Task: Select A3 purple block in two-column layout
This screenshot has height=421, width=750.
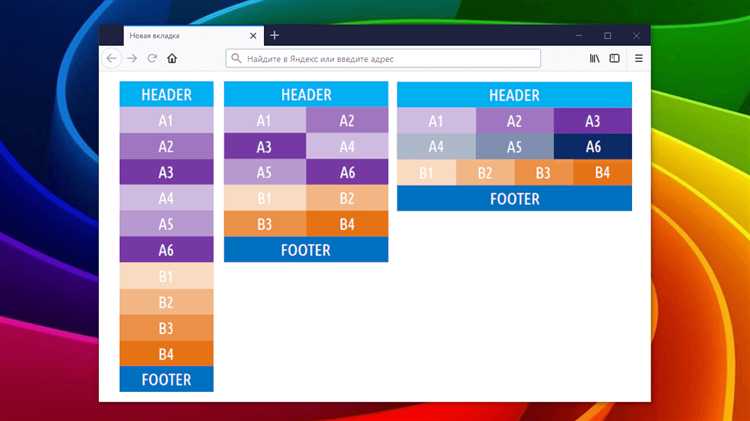Action: (x=264, y=147)
